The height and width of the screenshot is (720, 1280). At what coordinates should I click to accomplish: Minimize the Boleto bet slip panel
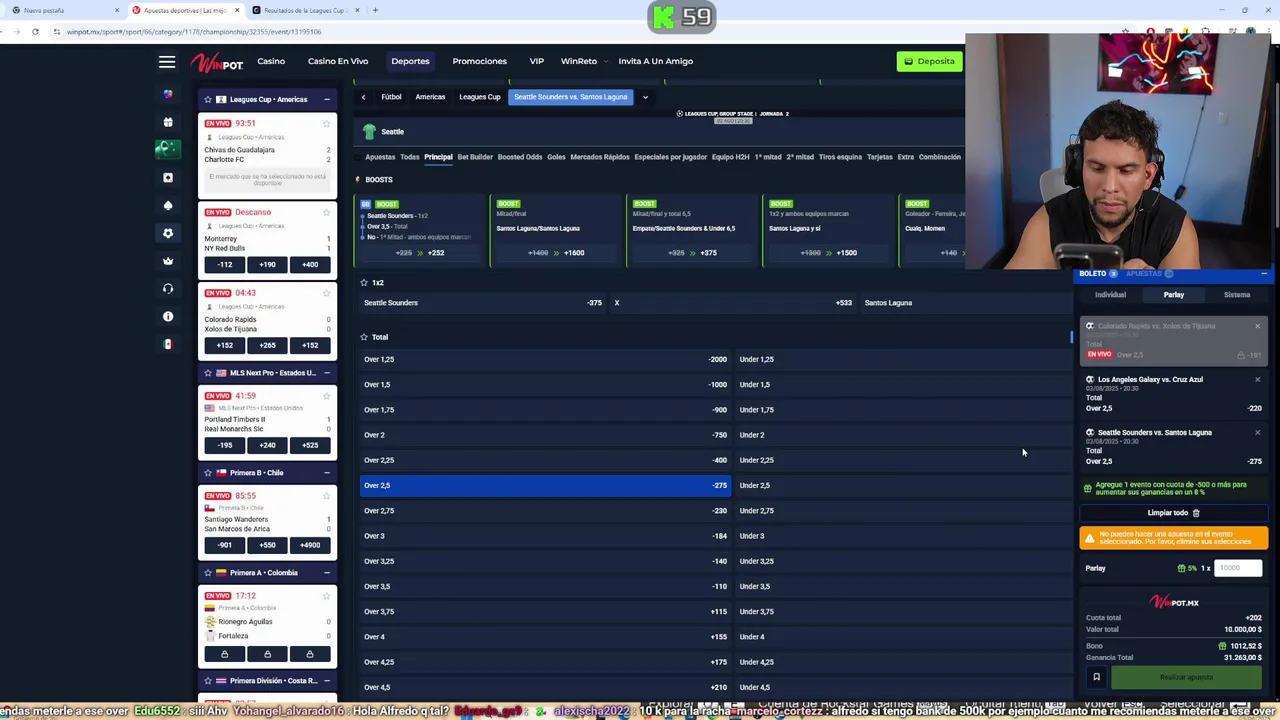1263,274
